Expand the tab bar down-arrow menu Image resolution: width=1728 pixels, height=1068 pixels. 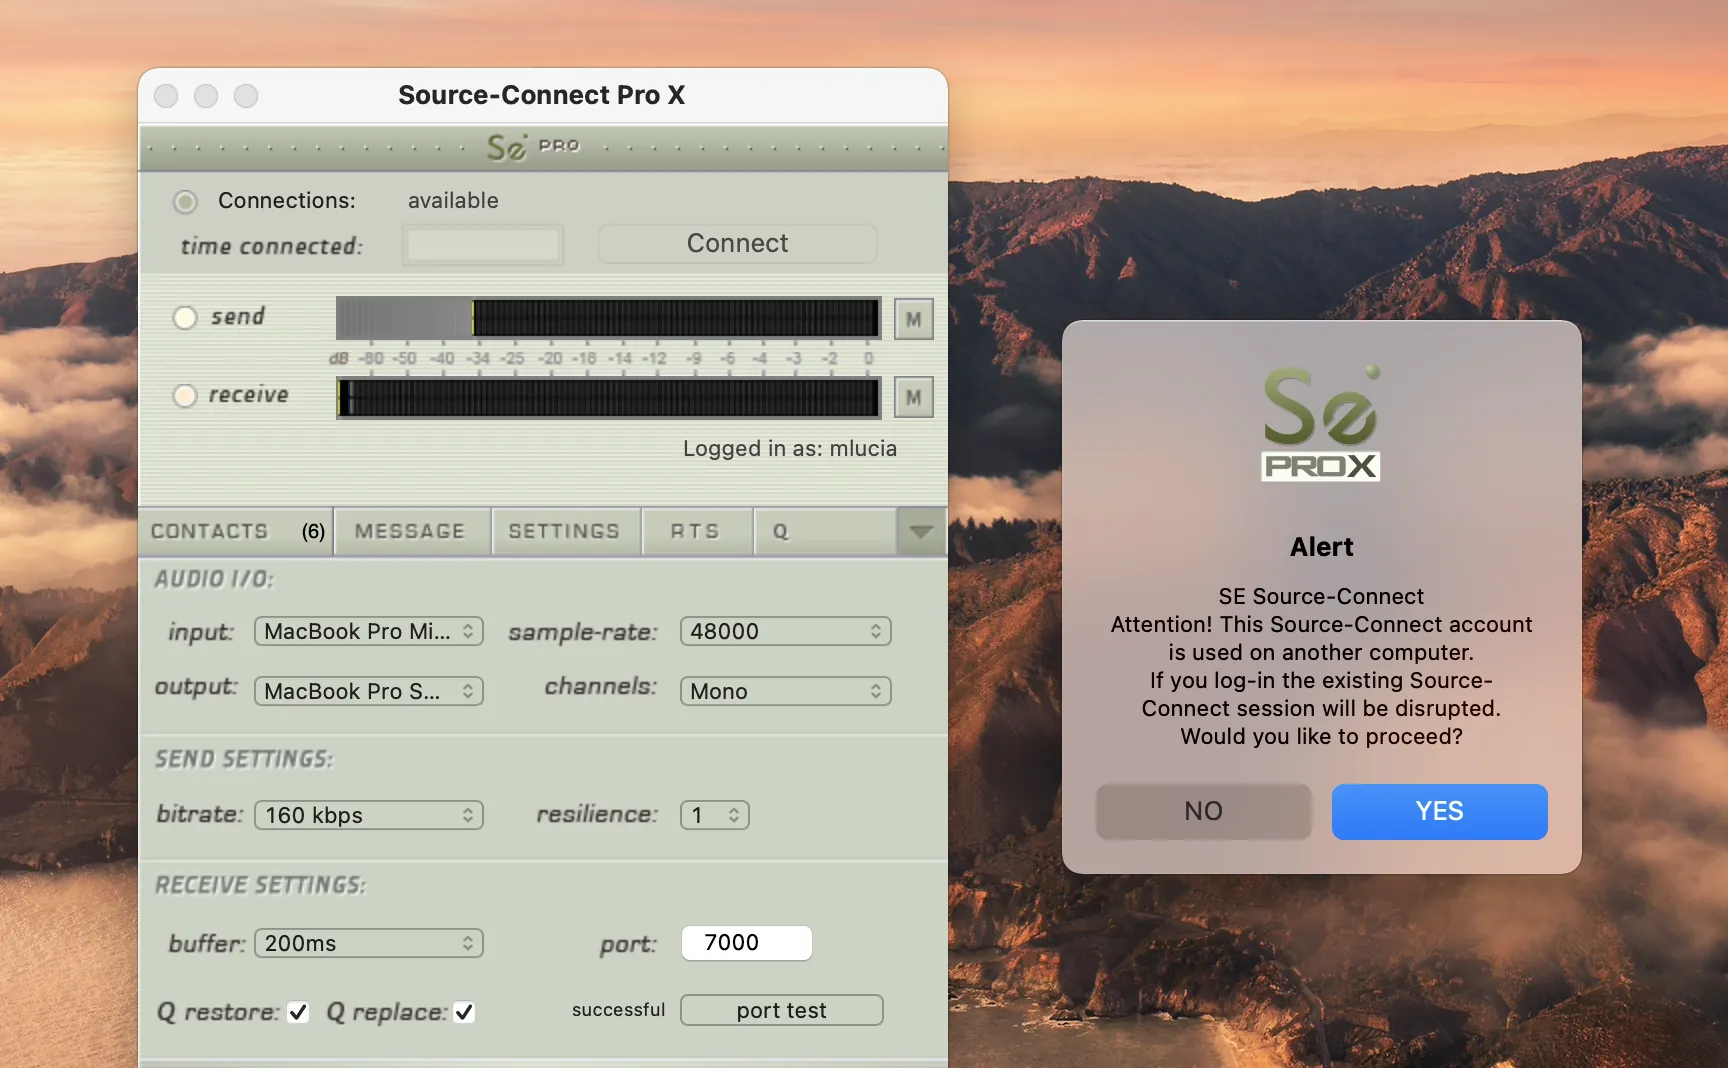click(921, 531)
